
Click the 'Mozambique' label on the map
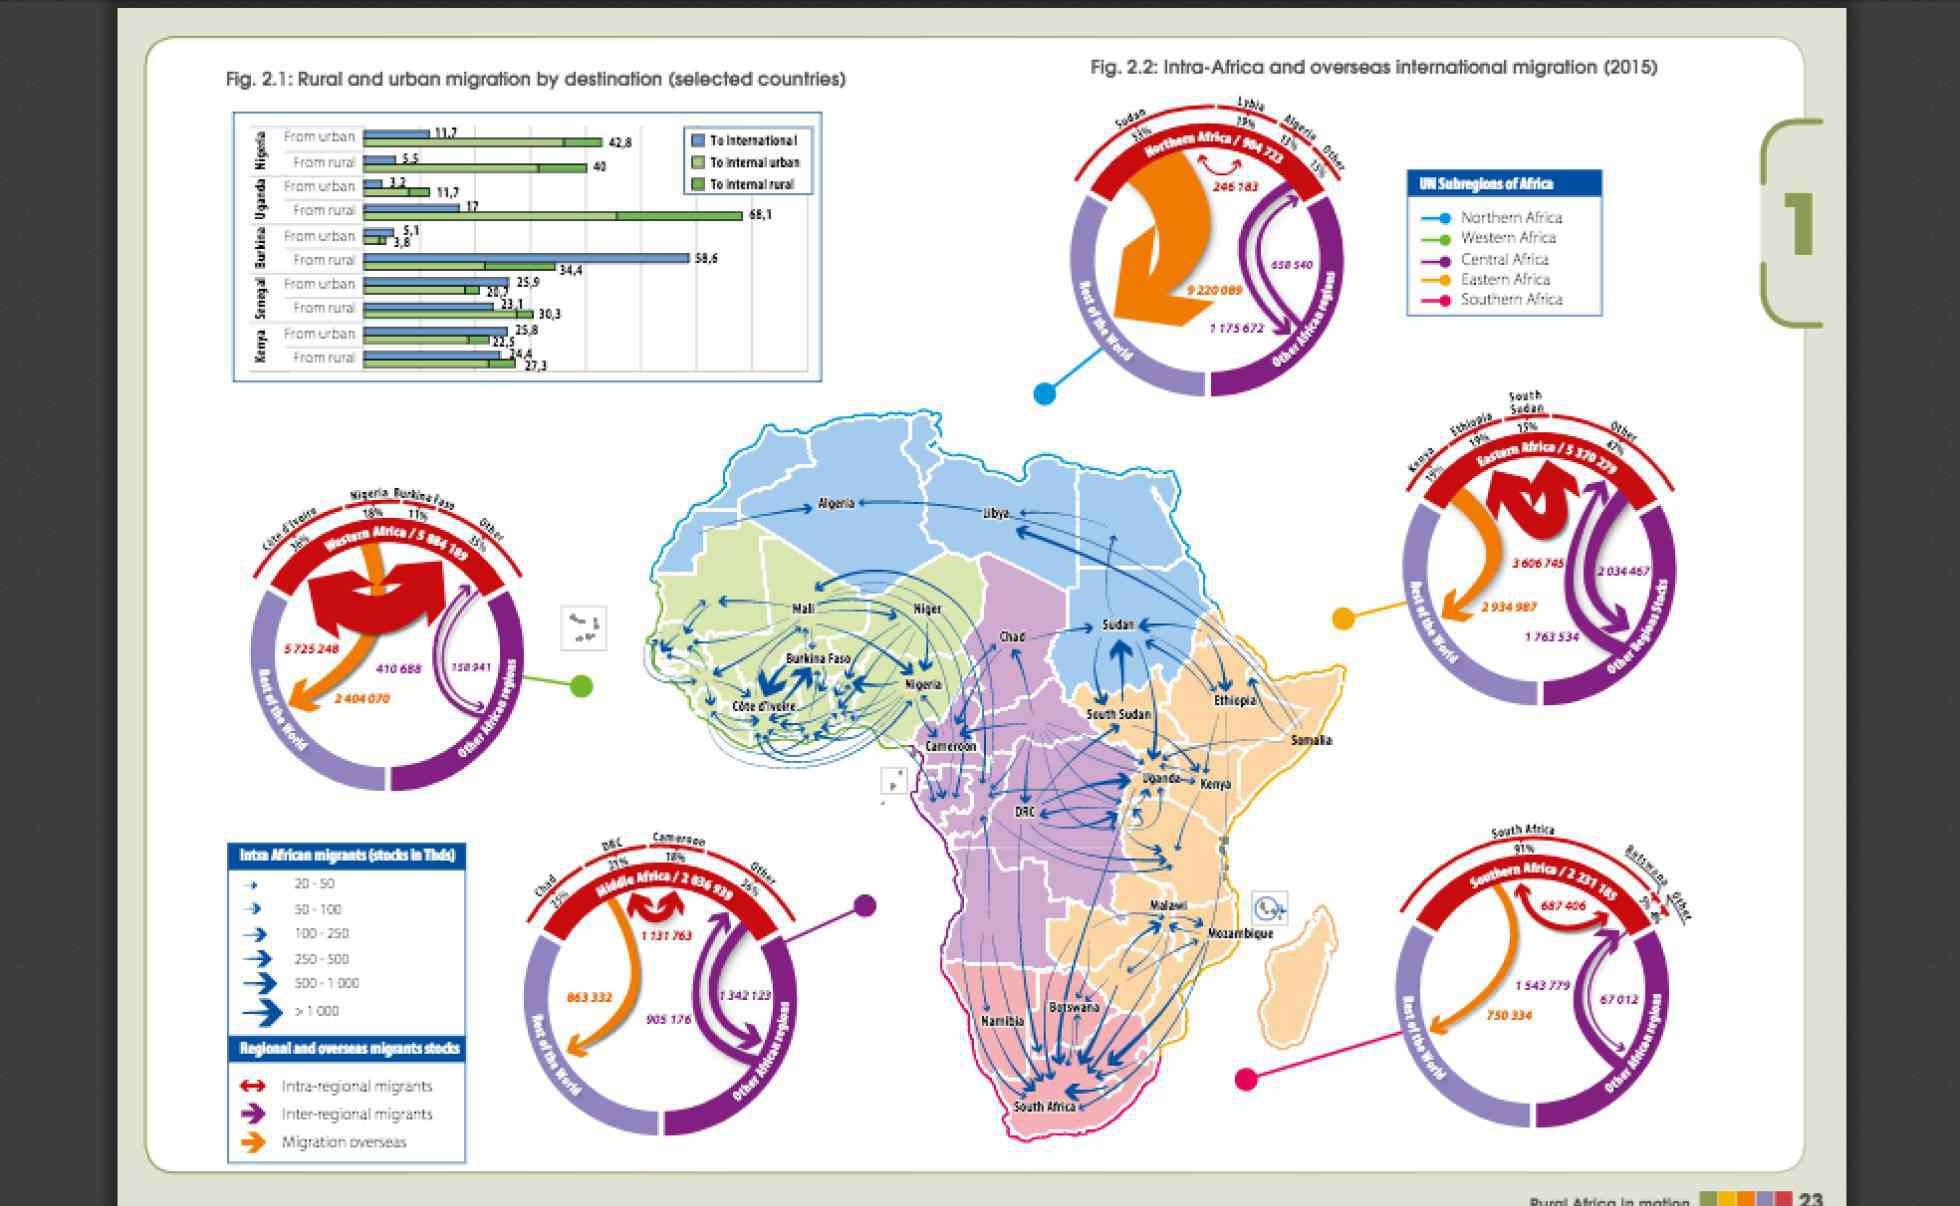point(1240,933)
